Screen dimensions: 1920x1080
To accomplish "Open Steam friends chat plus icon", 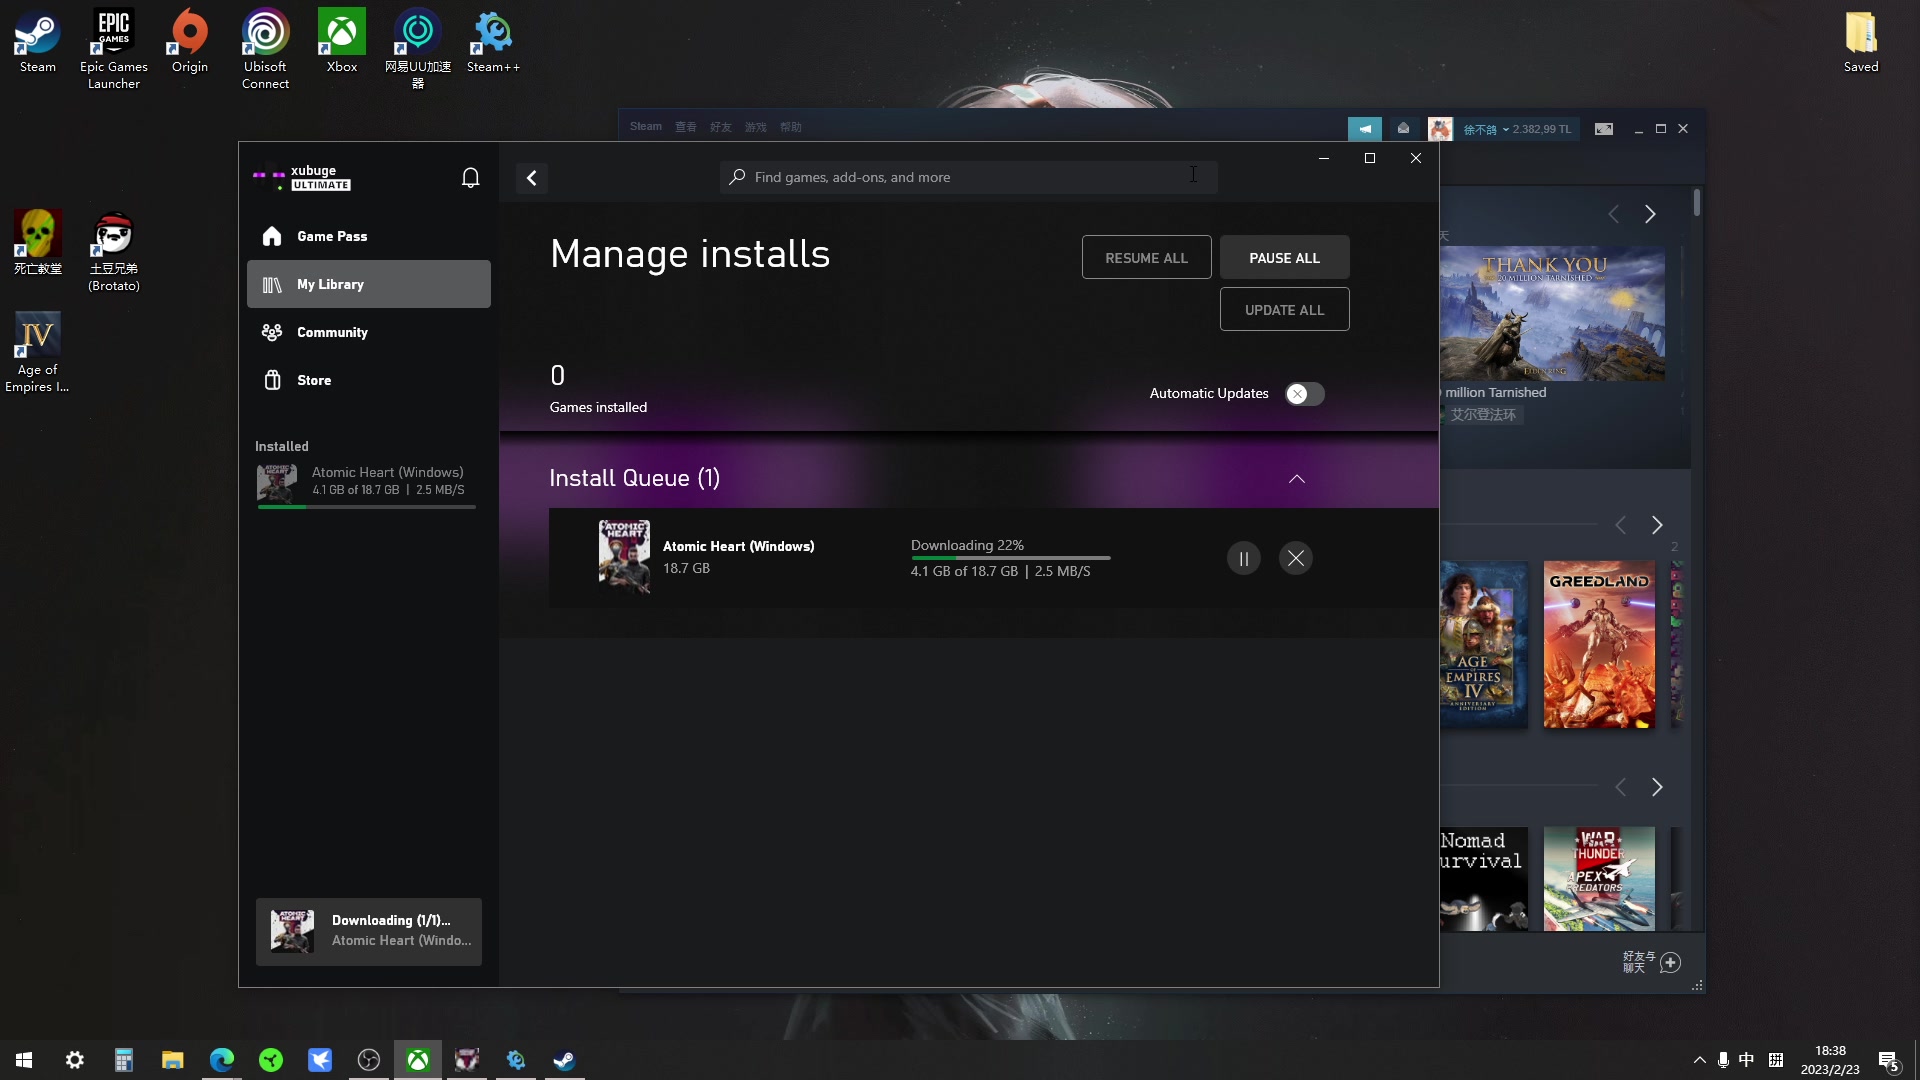I will coord(1670,963).
